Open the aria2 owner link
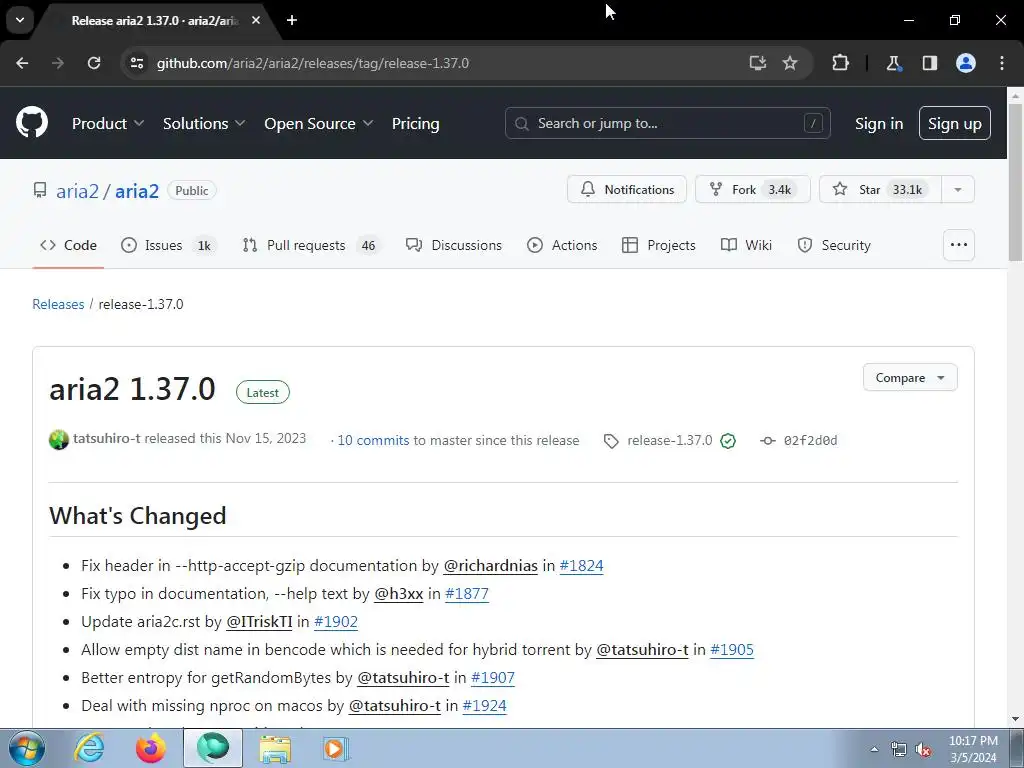The image size is (1024, 768). (77, 191)
